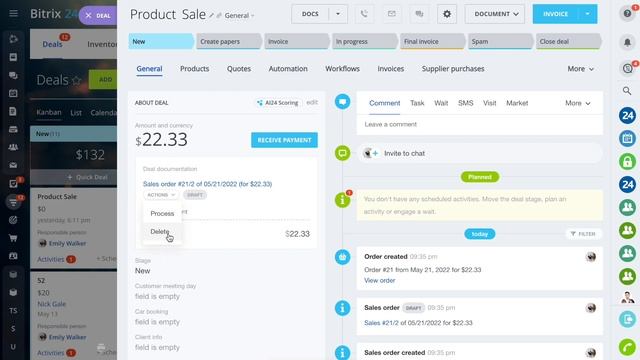Screen dimensions: 640x360
Task: Open the hamburger main menu
Action: [x=13, y=13]
